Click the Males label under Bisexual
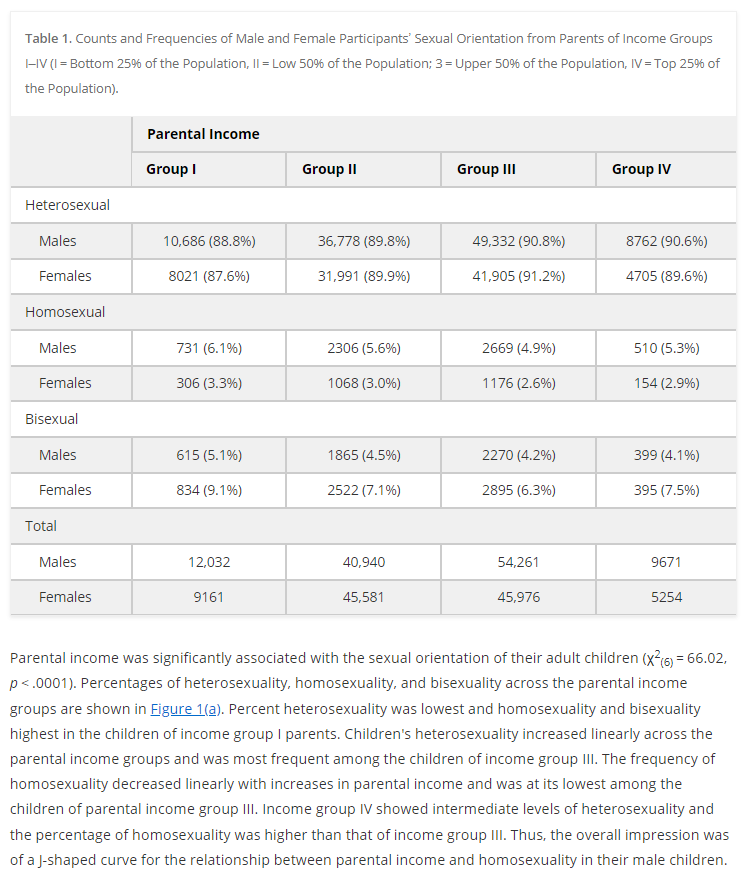 click(58, 455)
